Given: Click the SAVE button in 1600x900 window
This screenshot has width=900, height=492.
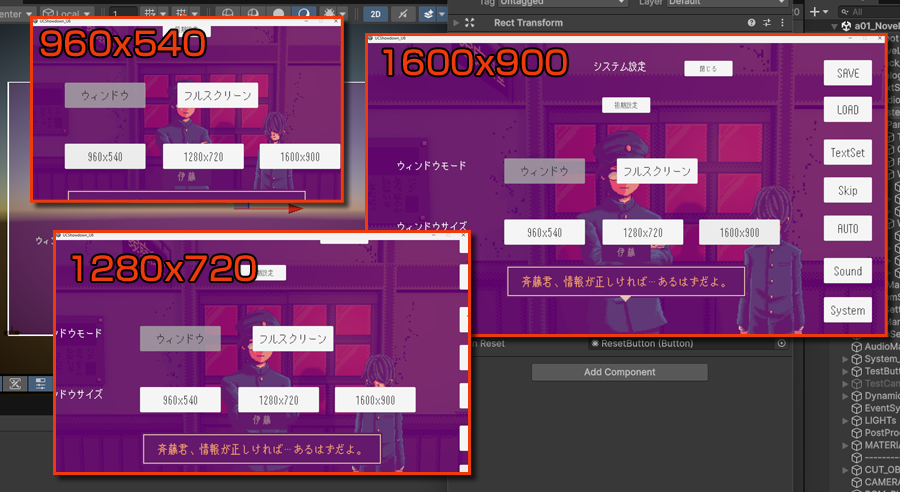Looking at the screenshot, I should point(847,73).
